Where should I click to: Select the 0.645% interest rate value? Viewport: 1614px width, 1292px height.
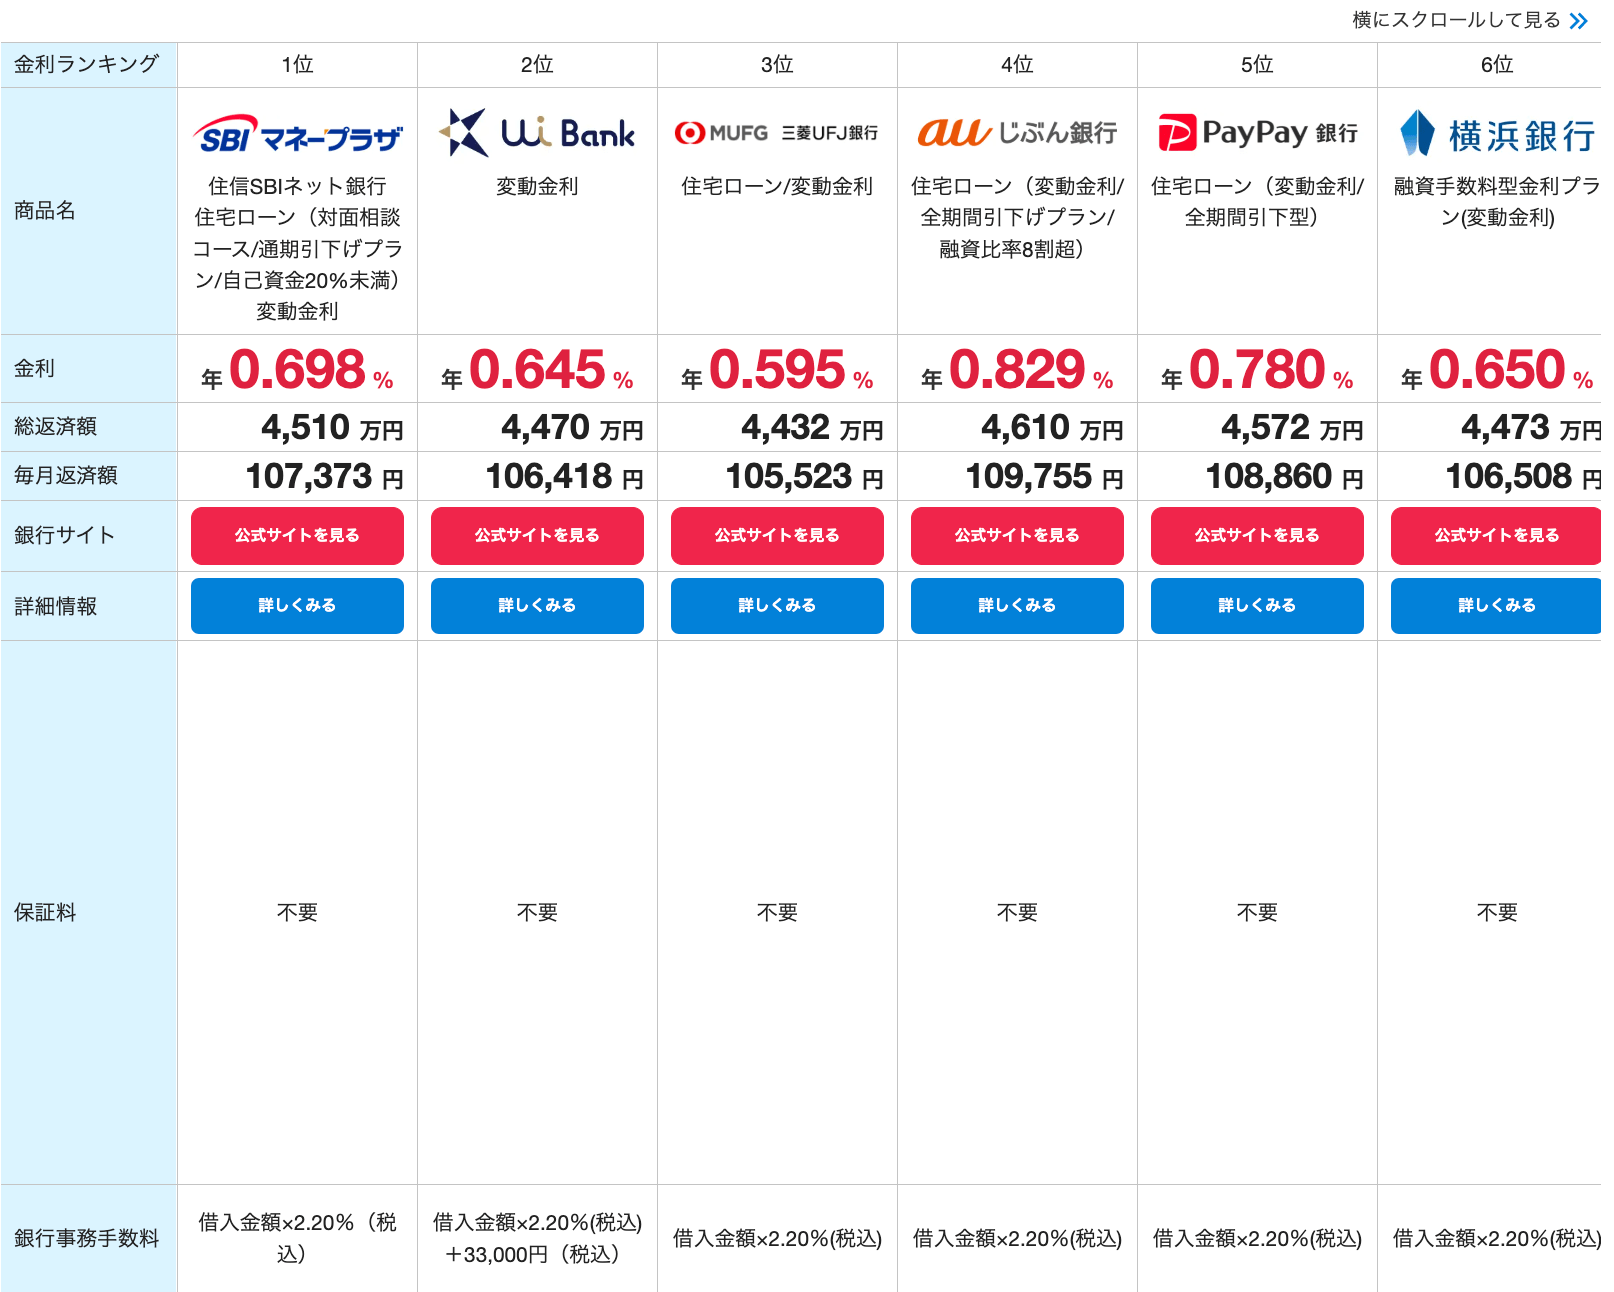537,370
